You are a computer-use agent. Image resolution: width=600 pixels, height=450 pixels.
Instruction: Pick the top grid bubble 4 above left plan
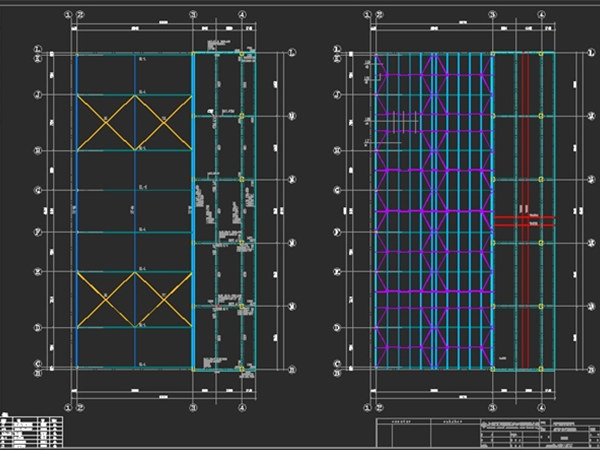tap(243, 15)
